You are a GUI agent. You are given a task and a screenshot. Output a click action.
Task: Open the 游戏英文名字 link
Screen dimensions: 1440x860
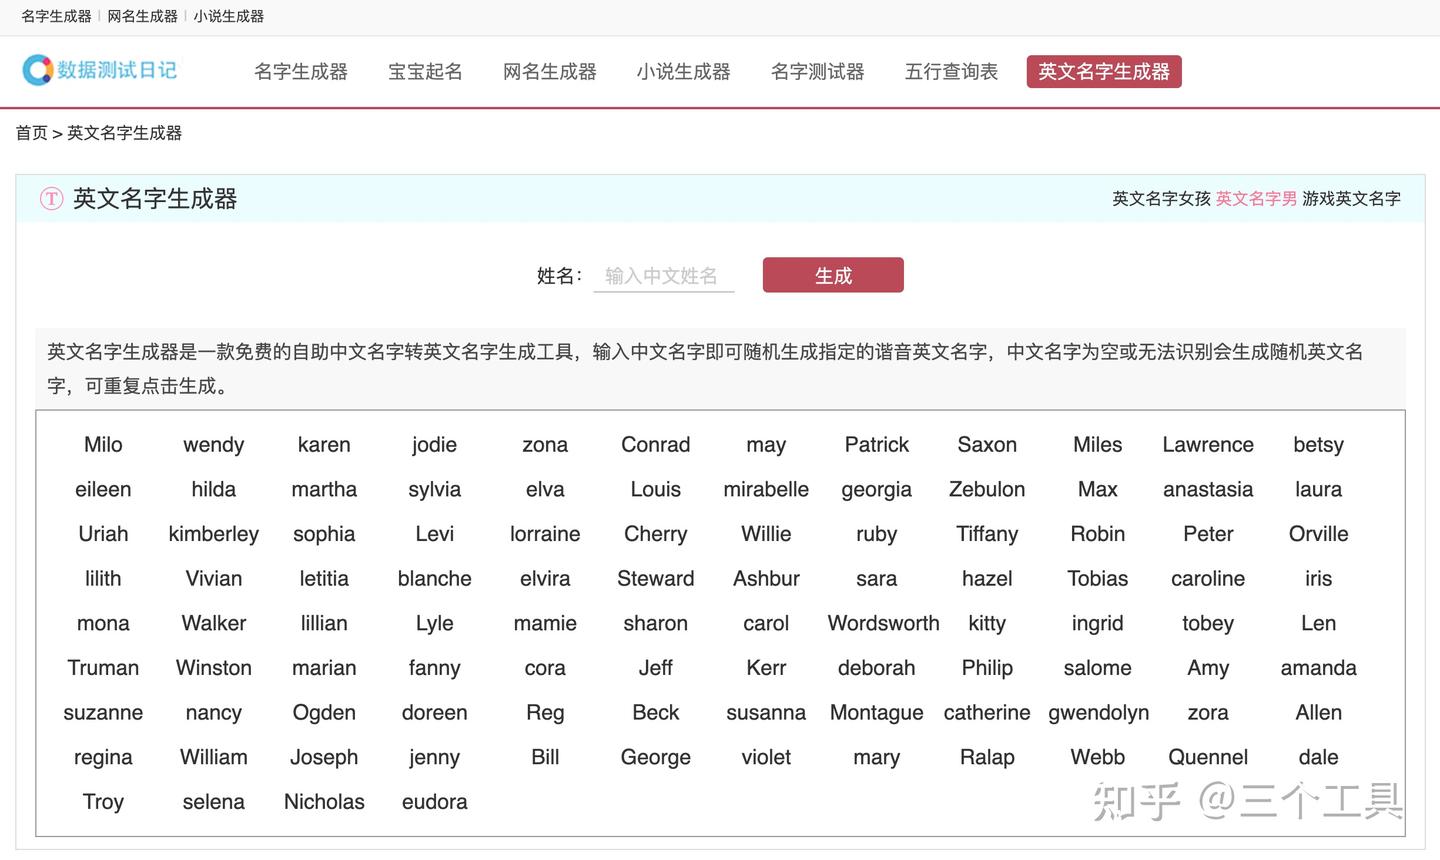coord(1351,199)
